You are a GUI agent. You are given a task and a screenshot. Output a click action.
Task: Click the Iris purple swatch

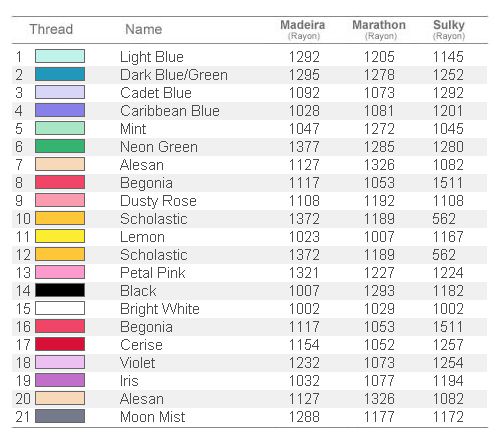pyautogui.click(x=60, y=380)
